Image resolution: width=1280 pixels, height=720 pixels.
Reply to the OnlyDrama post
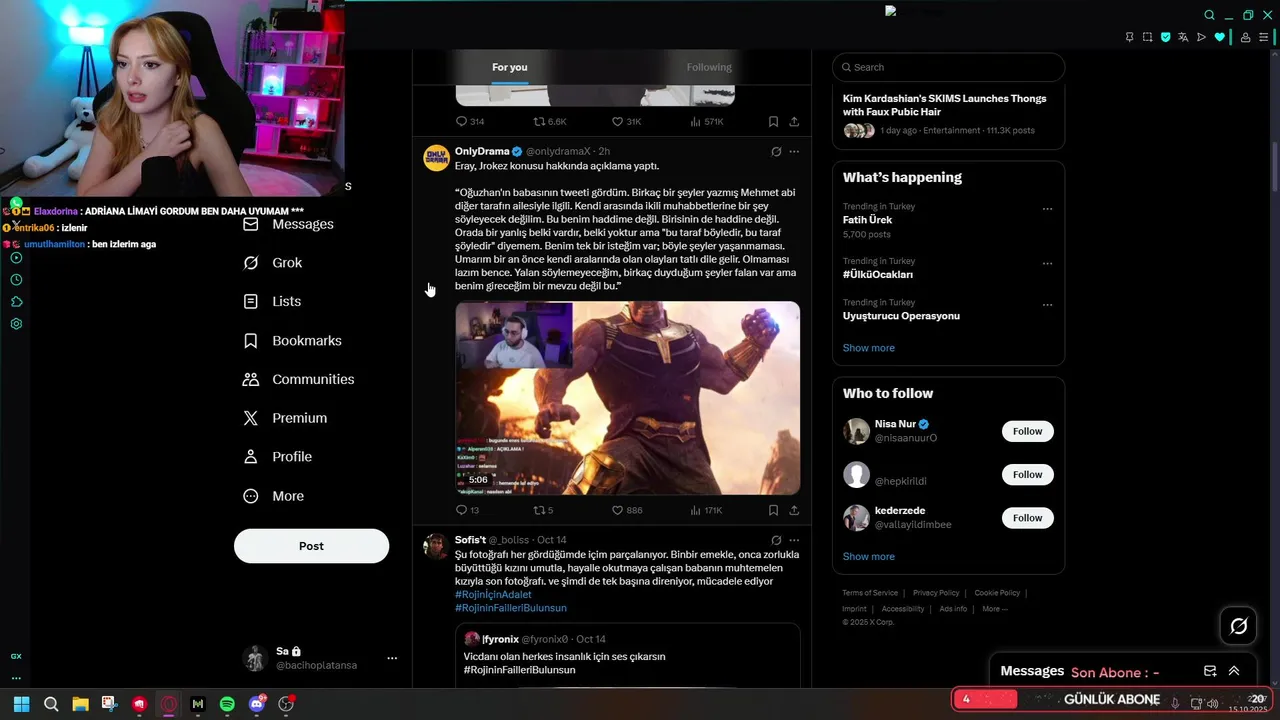pyautogui.click(x=467, y=510)
